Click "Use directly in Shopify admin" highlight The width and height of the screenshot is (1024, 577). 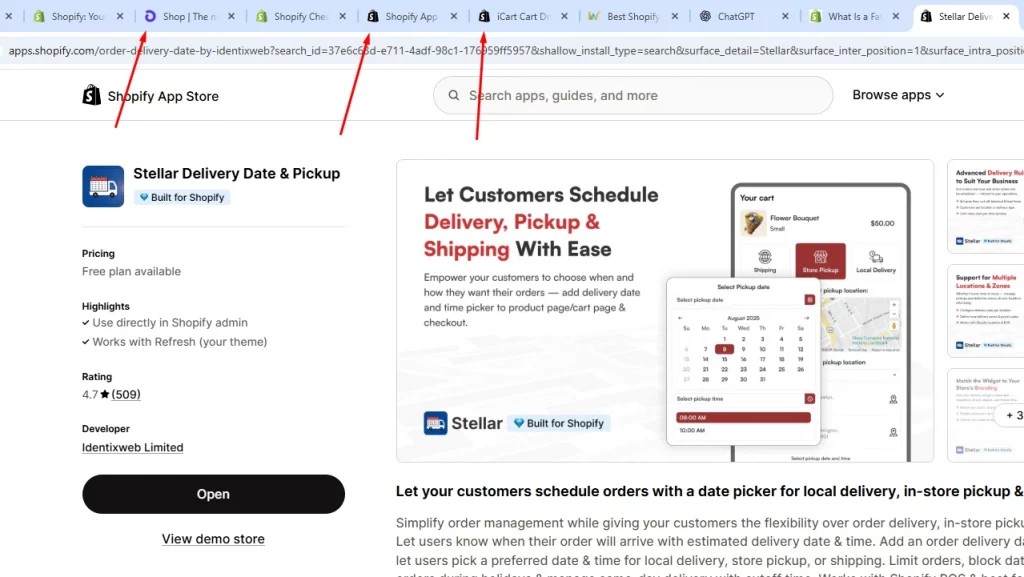point(170,322)
